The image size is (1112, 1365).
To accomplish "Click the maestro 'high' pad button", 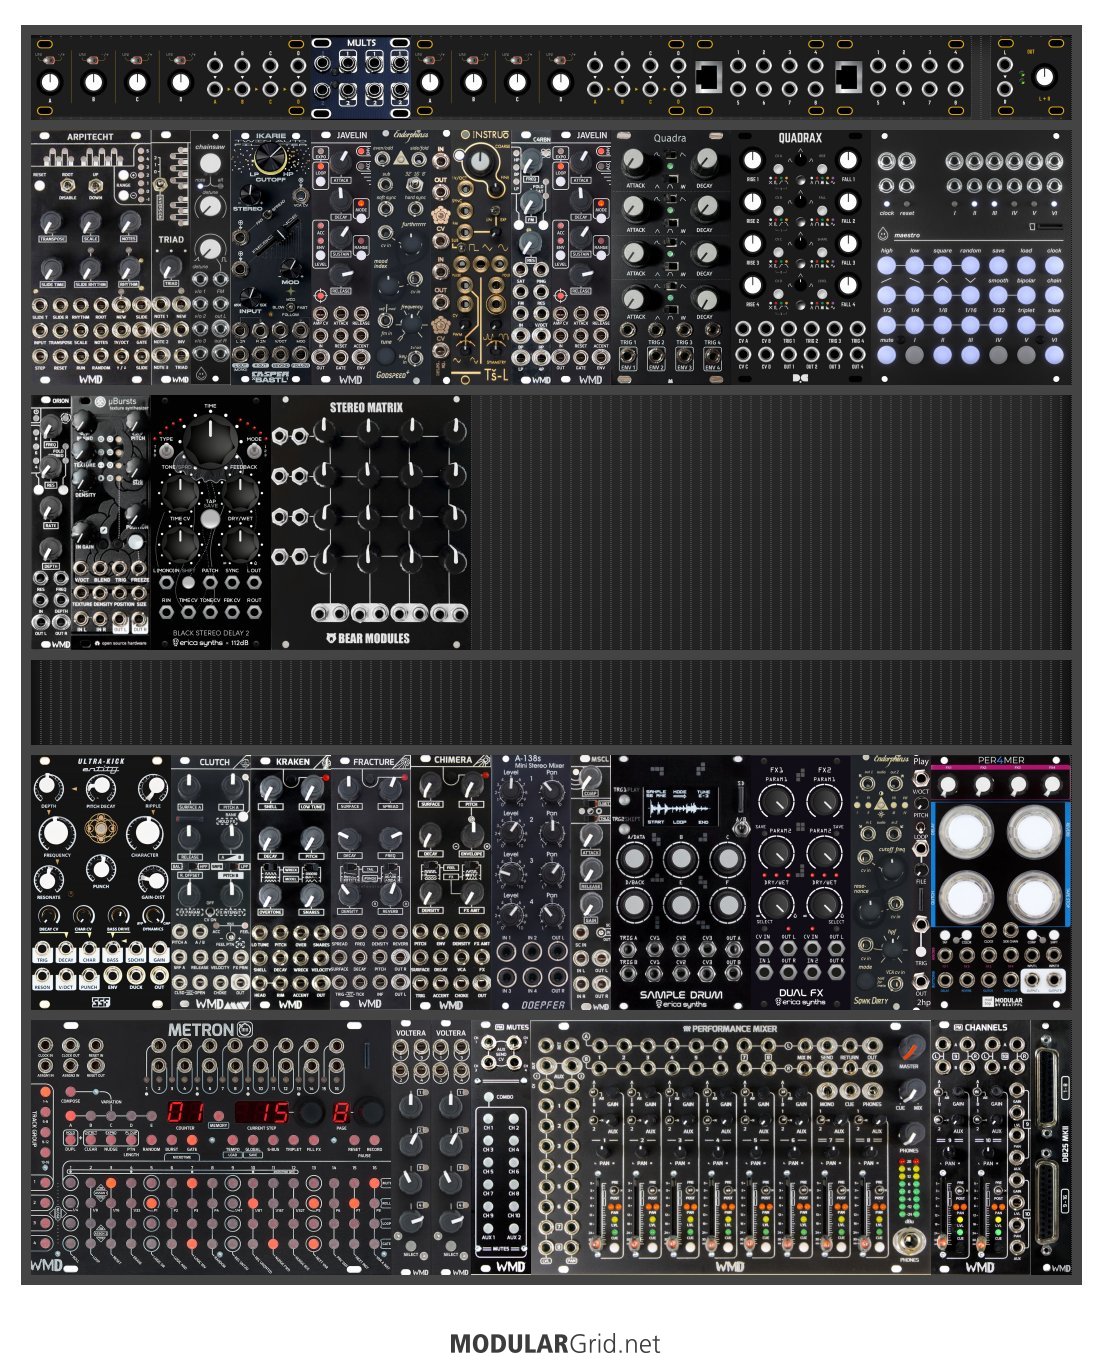I will click(x=887, y=266).
